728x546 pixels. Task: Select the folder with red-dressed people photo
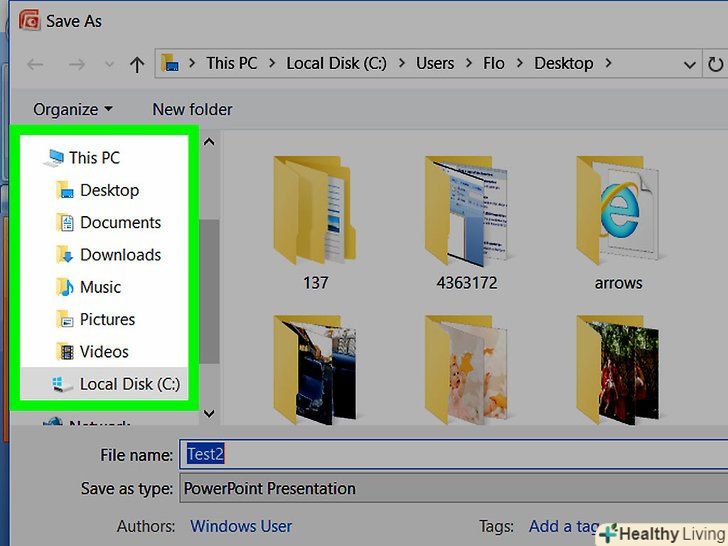(618, 370)
